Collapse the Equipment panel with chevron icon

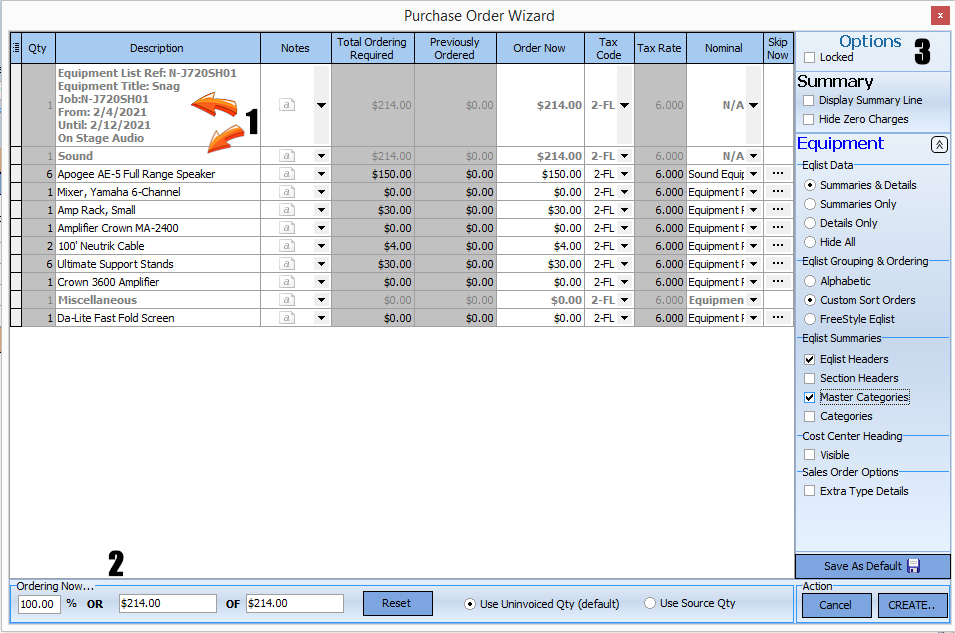tap(938, 144)
